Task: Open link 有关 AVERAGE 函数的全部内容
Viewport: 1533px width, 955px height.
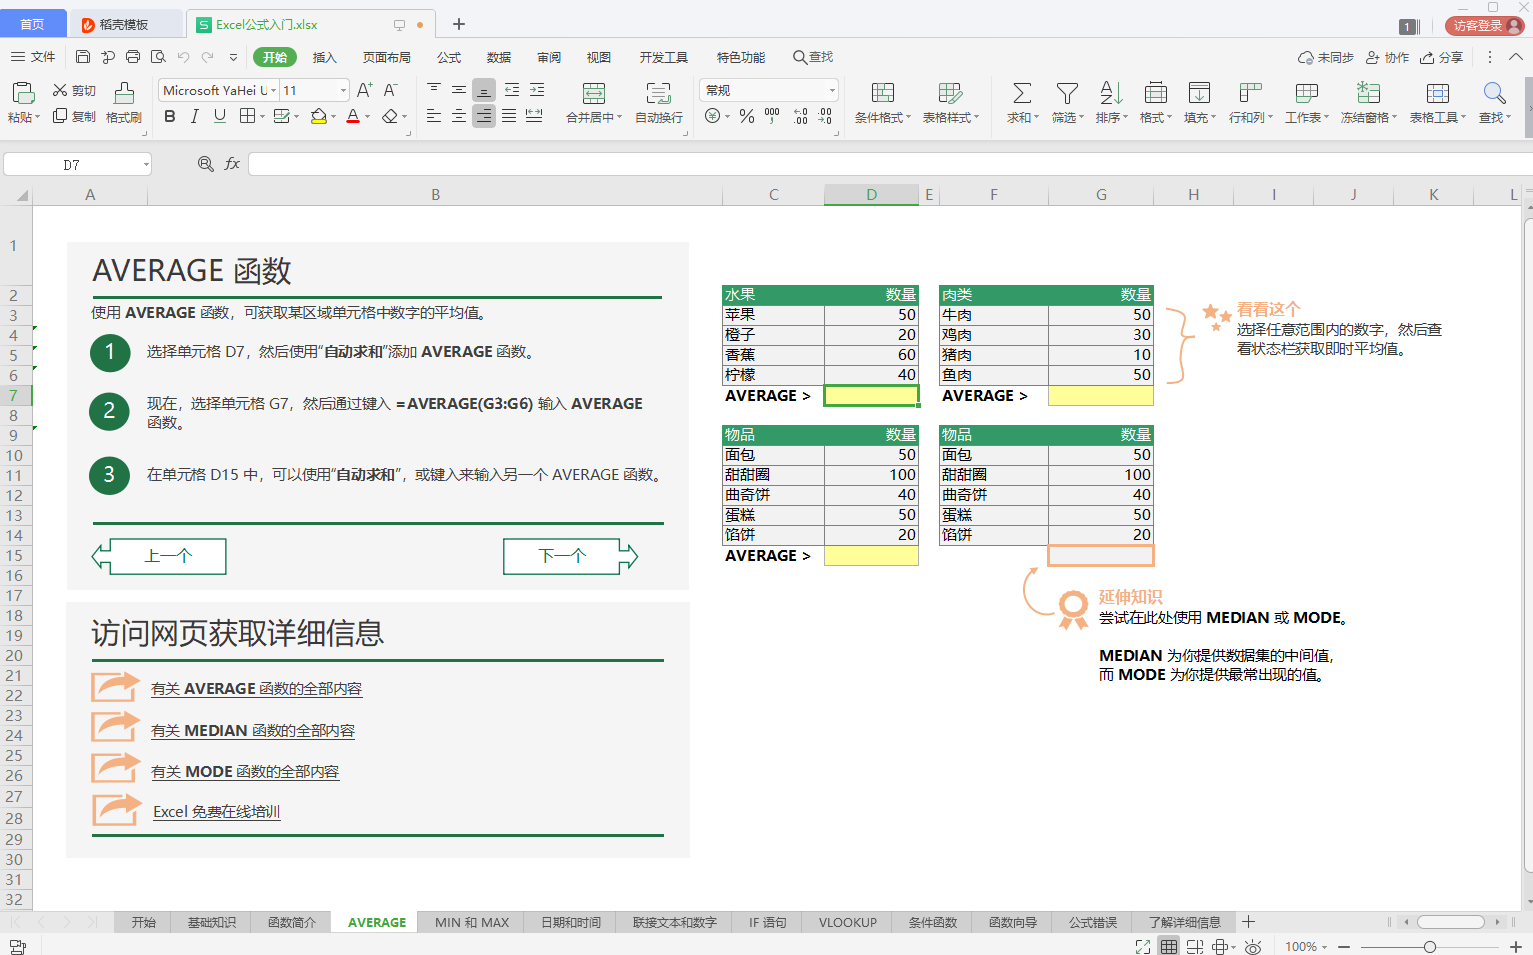Action: pos(256,689)
